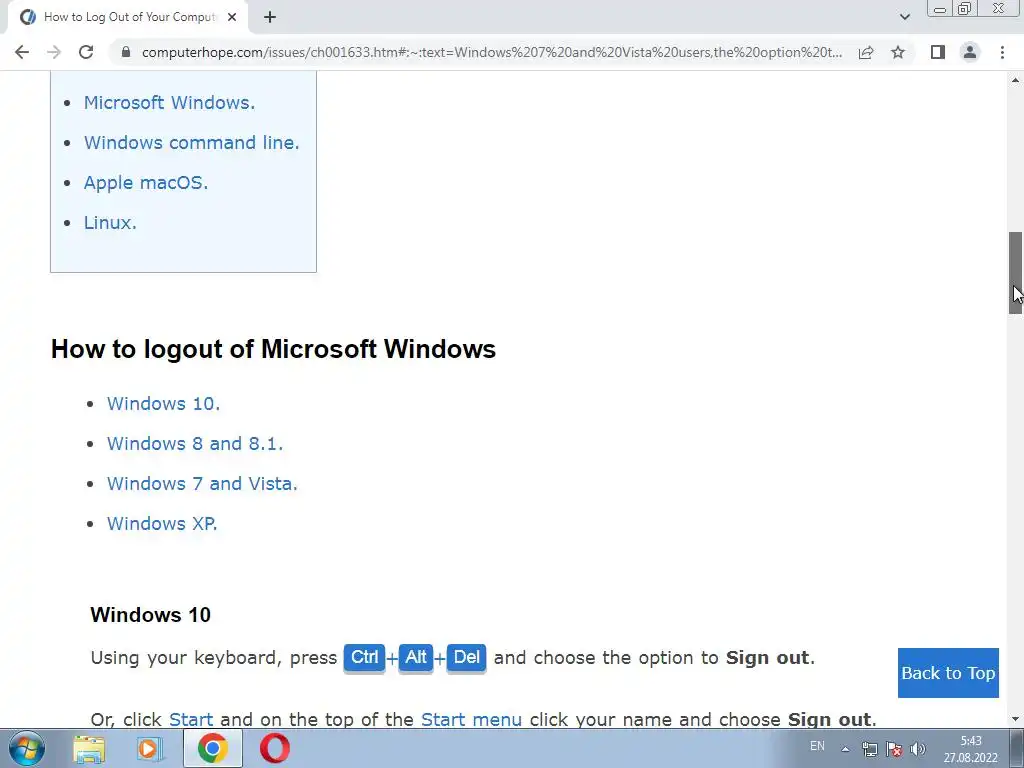Open the Windows Start orb
Image resolution: width=1024 pixels, height=768 pixels.
pyautogui.click(x=26, y=748)
